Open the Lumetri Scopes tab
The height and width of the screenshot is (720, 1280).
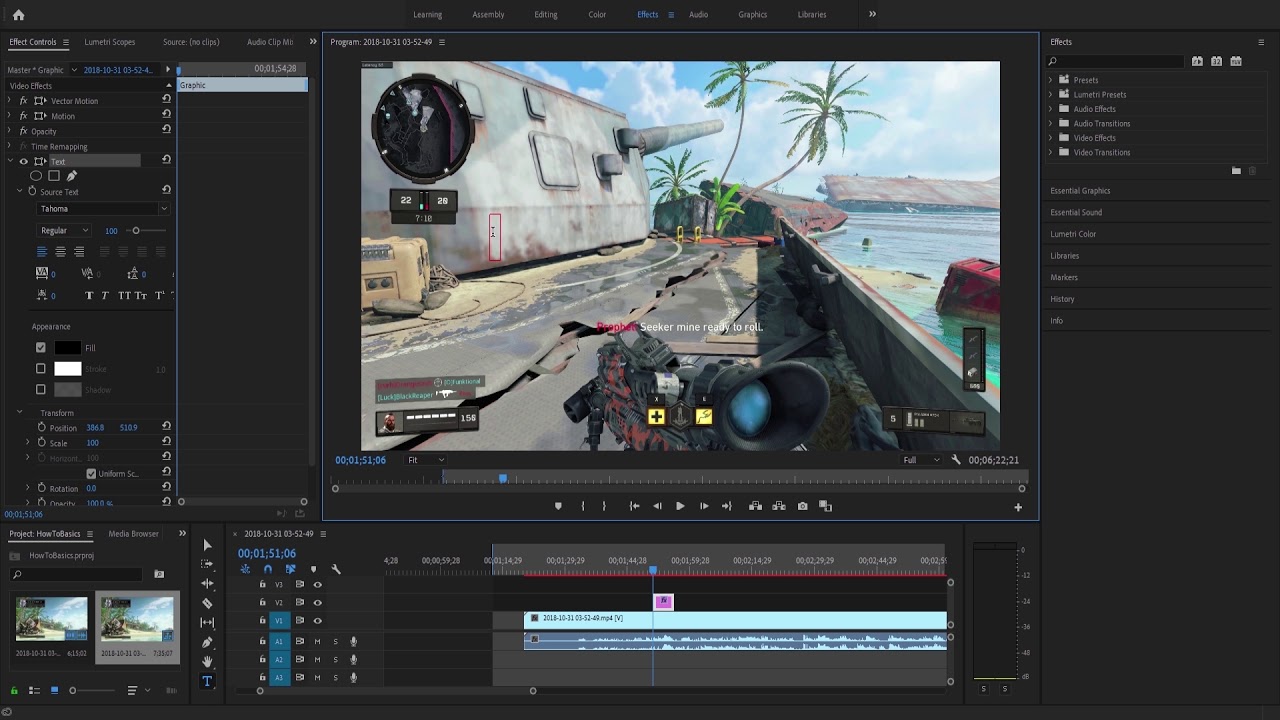click(x=110, y=42)
